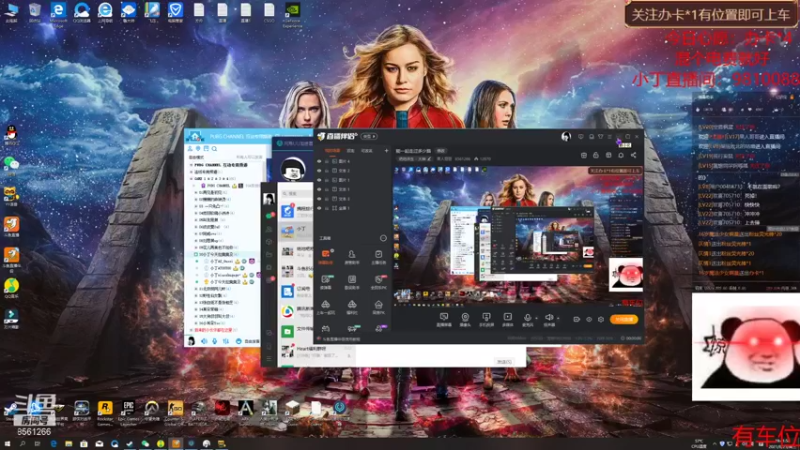This screenshot has height=450, width=800.
Task: Toggle the microphone in the YY bottom bar
Action: (215, 341)
